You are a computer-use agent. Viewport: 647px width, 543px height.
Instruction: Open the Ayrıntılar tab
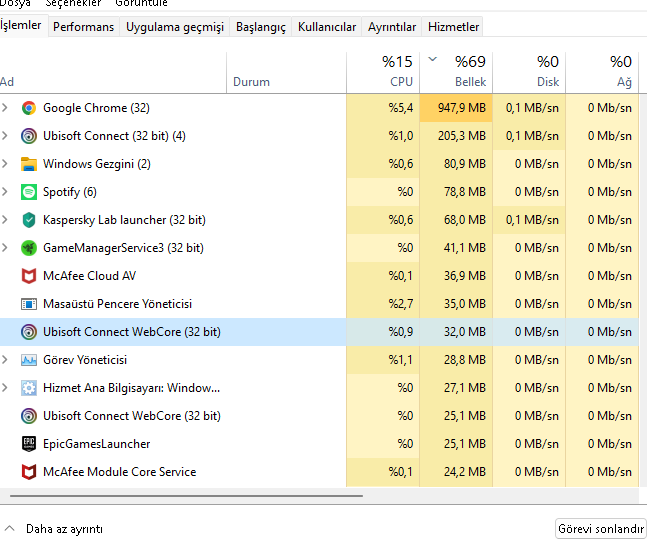(x=392, y=27)
